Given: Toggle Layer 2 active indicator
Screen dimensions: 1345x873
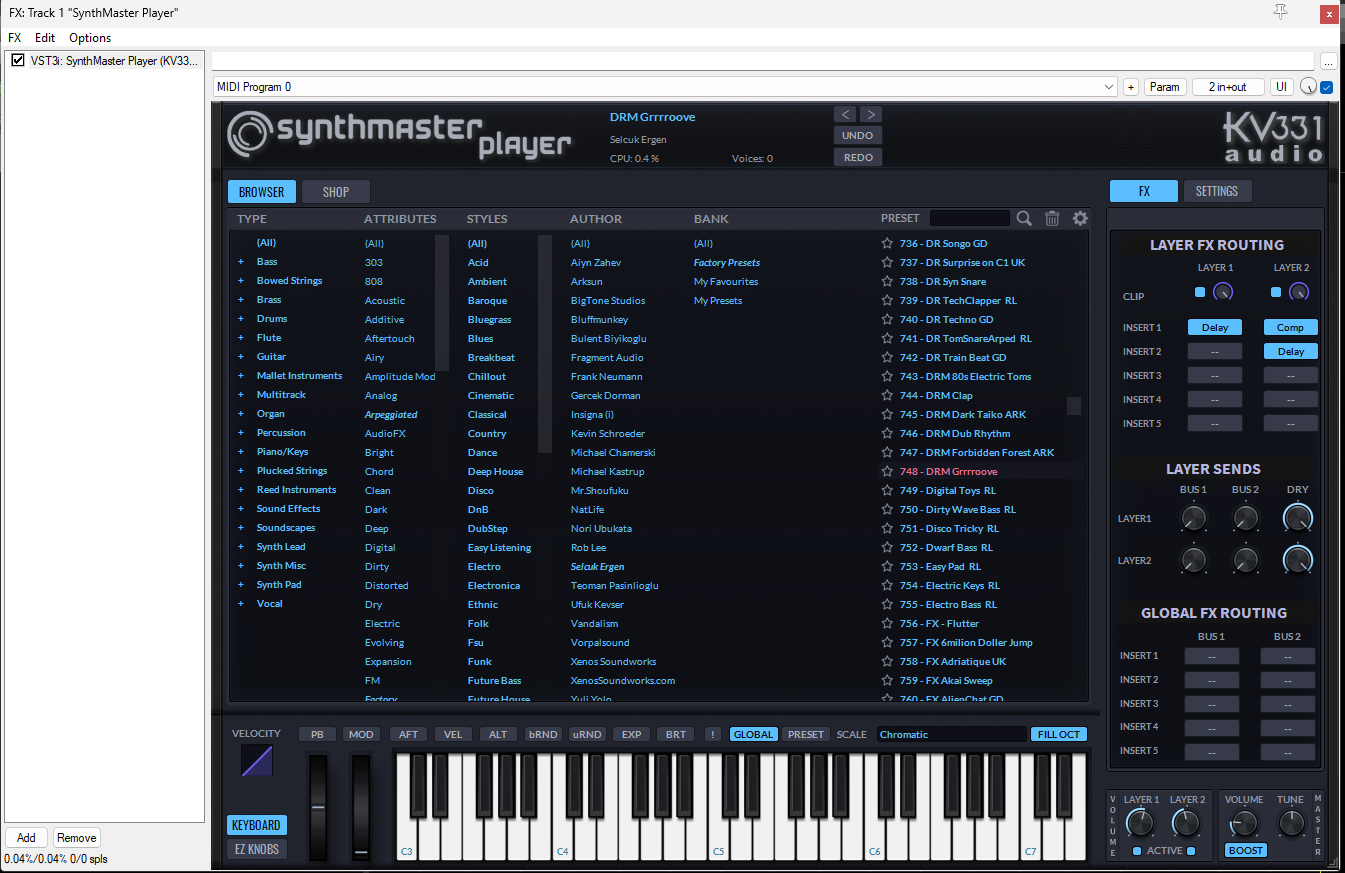Looking at the screenshot, I should pos(1191,851).
